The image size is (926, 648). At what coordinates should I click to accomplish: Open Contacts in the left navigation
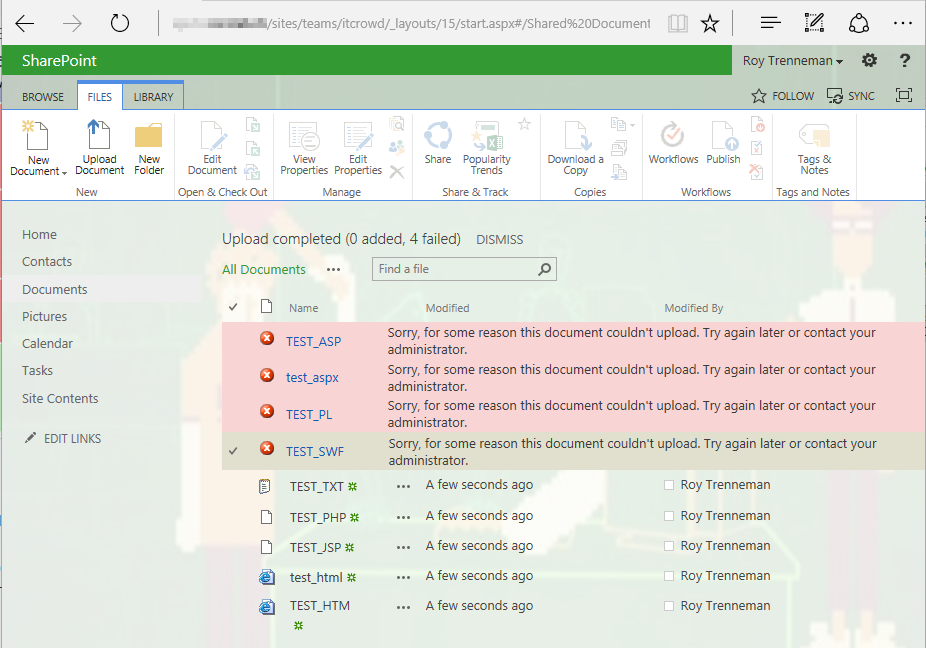[47, 262]
